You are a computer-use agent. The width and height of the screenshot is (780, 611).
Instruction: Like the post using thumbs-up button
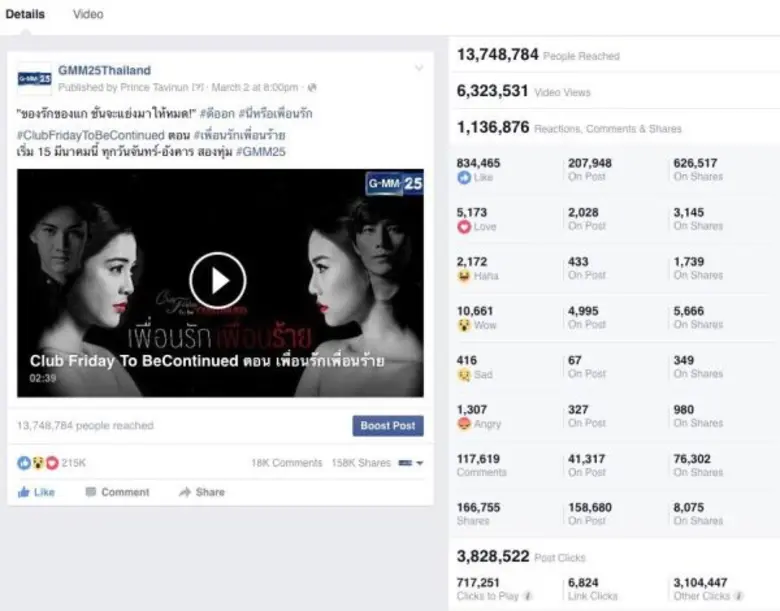pyautogui.click(x=36, y=492)
